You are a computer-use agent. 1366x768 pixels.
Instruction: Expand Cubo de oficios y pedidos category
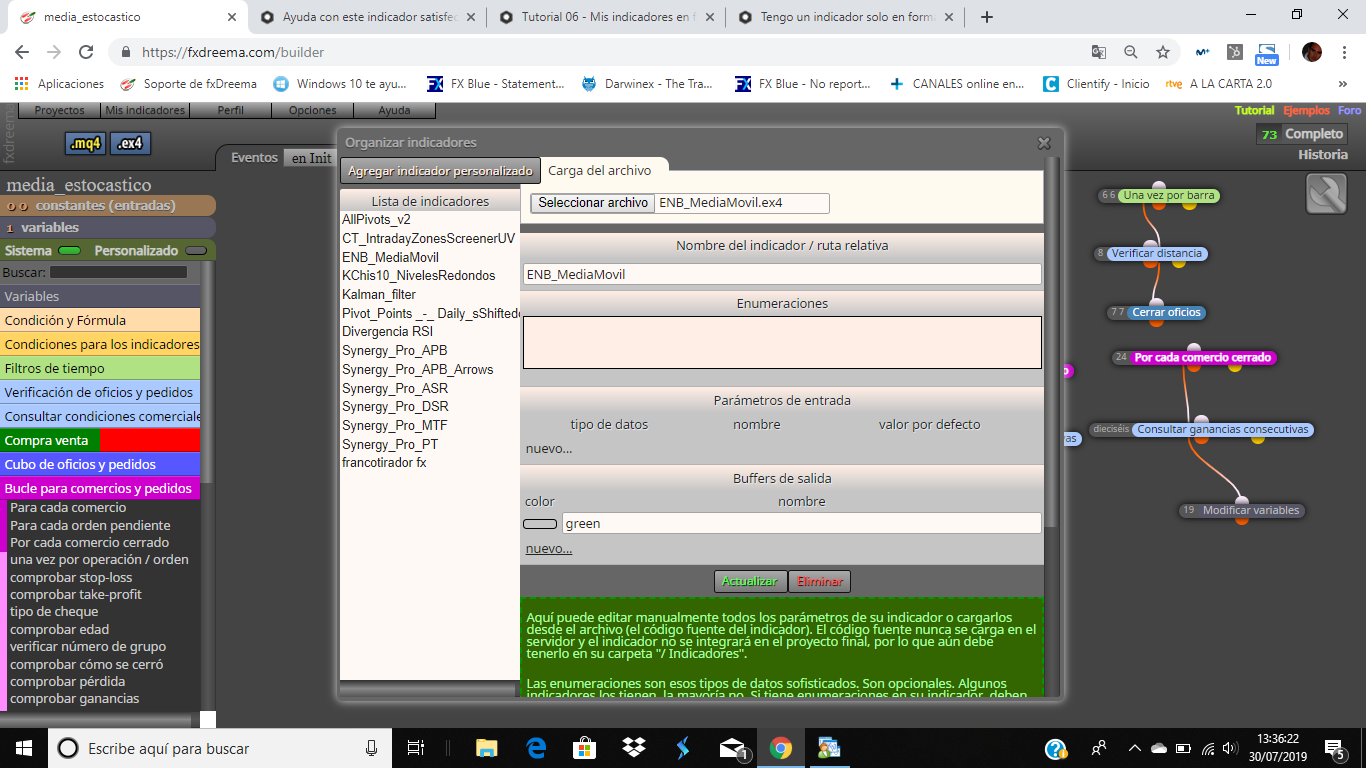100,464
